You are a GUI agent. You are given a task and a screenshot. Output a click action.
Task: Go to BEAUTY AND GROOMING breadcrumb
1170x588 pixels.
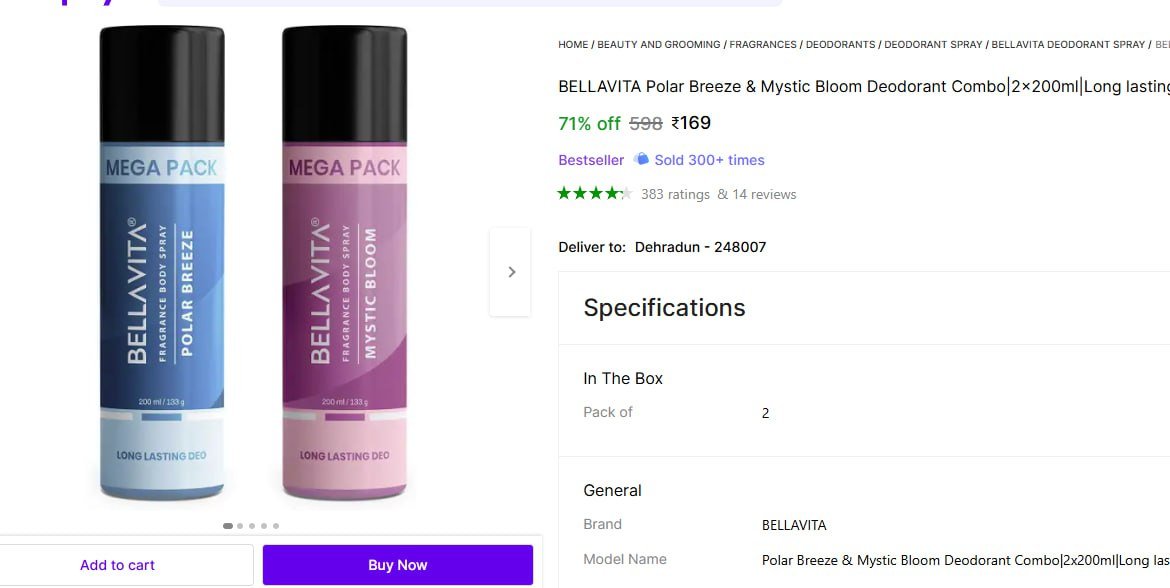[x=659, y=45]
